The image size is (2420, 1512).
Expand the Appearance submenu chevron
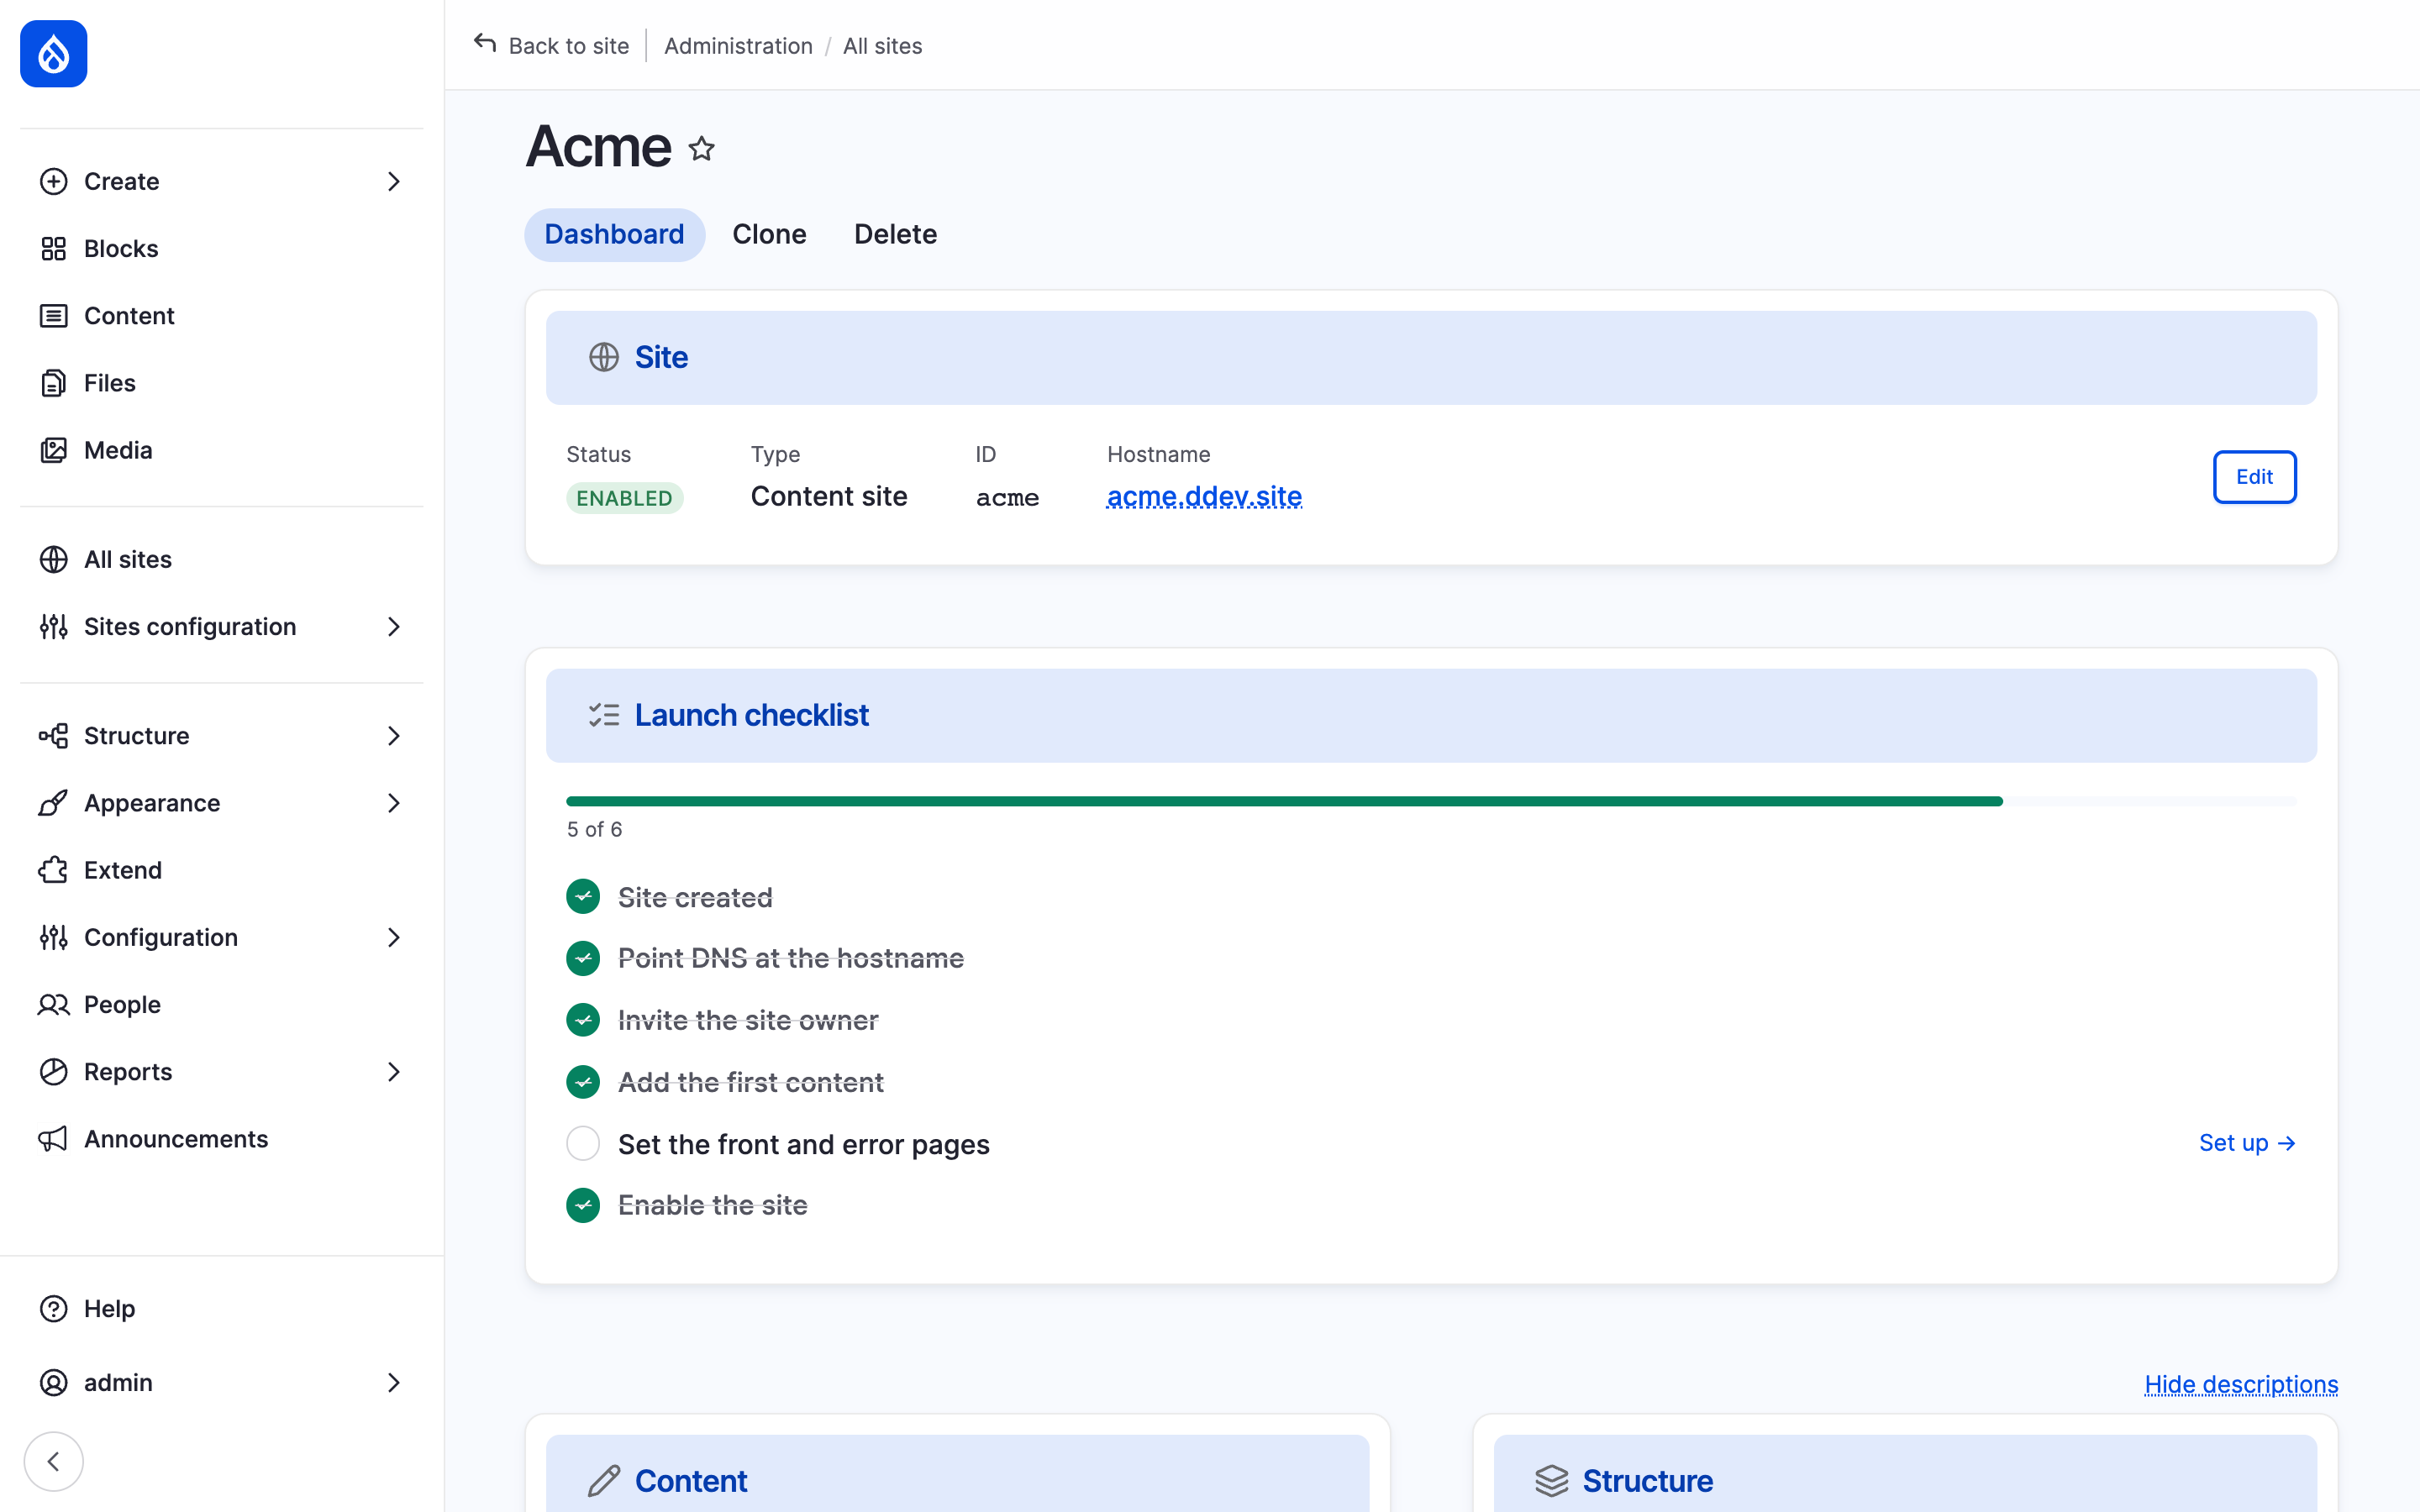pyautogui.click(x=394, y=803)
